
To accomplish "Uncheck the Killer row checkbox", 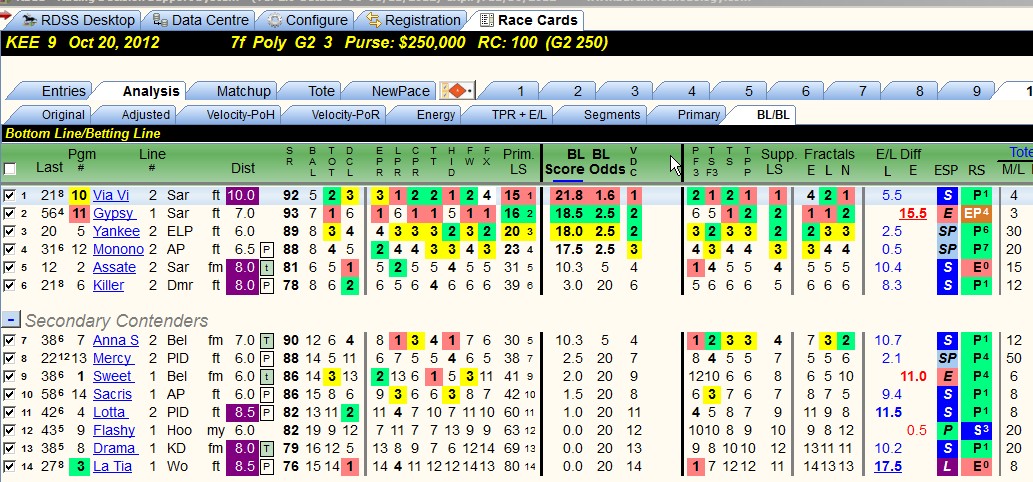I will pyautogui.click(x=9, y=285).
